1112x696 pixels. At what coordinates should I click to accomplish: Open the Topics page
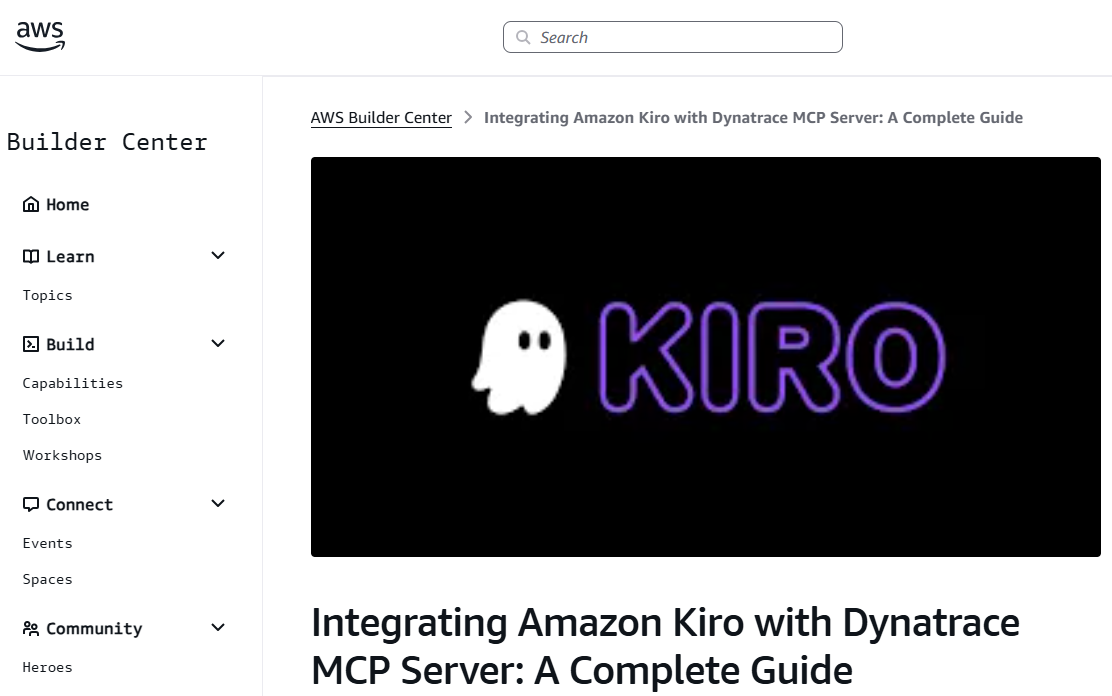click(x=47, y=295)
